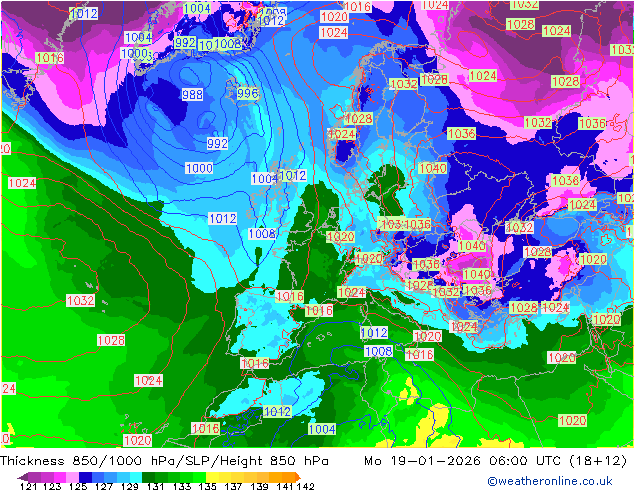Viewport: 634px width, 490px height.
Task: Click the orange right arrow tip of the color scale
Action: 298,477
